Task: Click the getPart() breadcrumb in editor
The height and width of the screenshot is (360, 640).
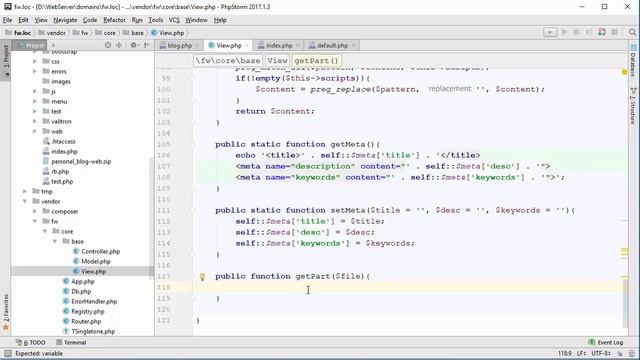Action: point(317,61)
